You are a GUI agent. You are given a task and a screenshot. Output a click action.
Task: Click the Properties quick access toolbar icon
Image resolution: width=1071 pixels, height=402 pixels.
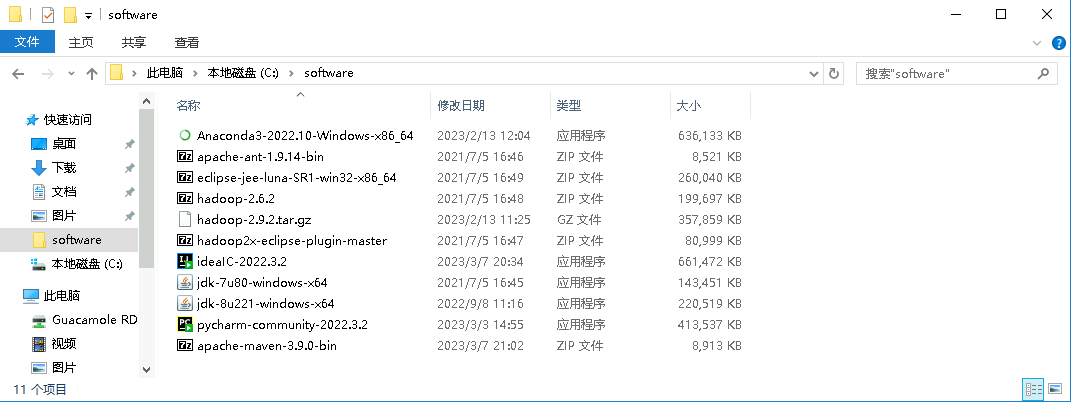48,14
